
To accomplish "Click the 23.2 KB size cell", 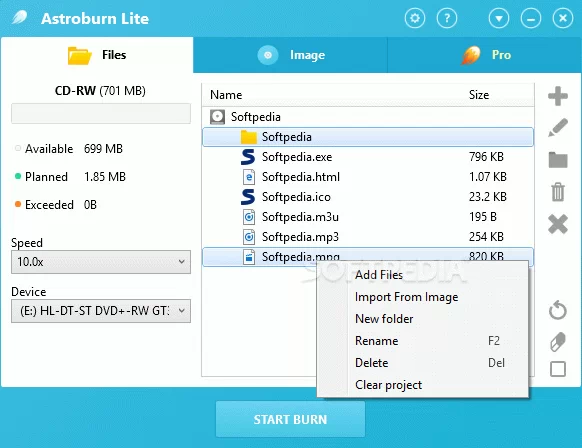I will 488,197.
